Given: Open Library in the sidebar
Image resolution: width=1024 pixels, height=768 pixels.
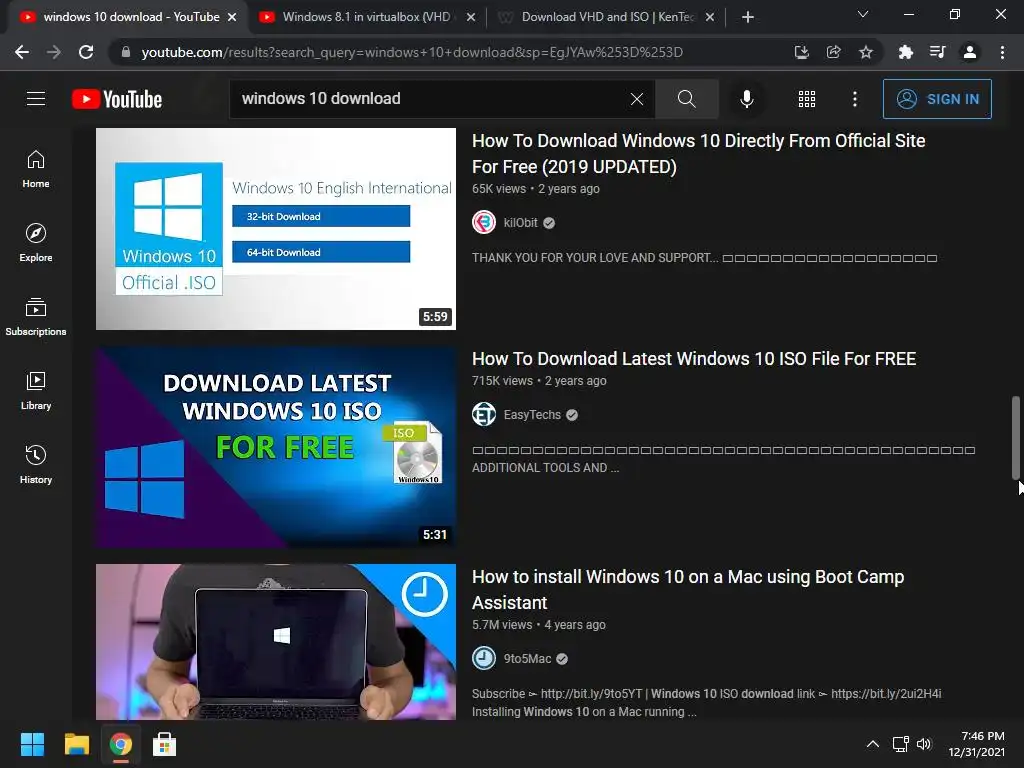Looking at the screenshot, I should click(x=36, y=391).
